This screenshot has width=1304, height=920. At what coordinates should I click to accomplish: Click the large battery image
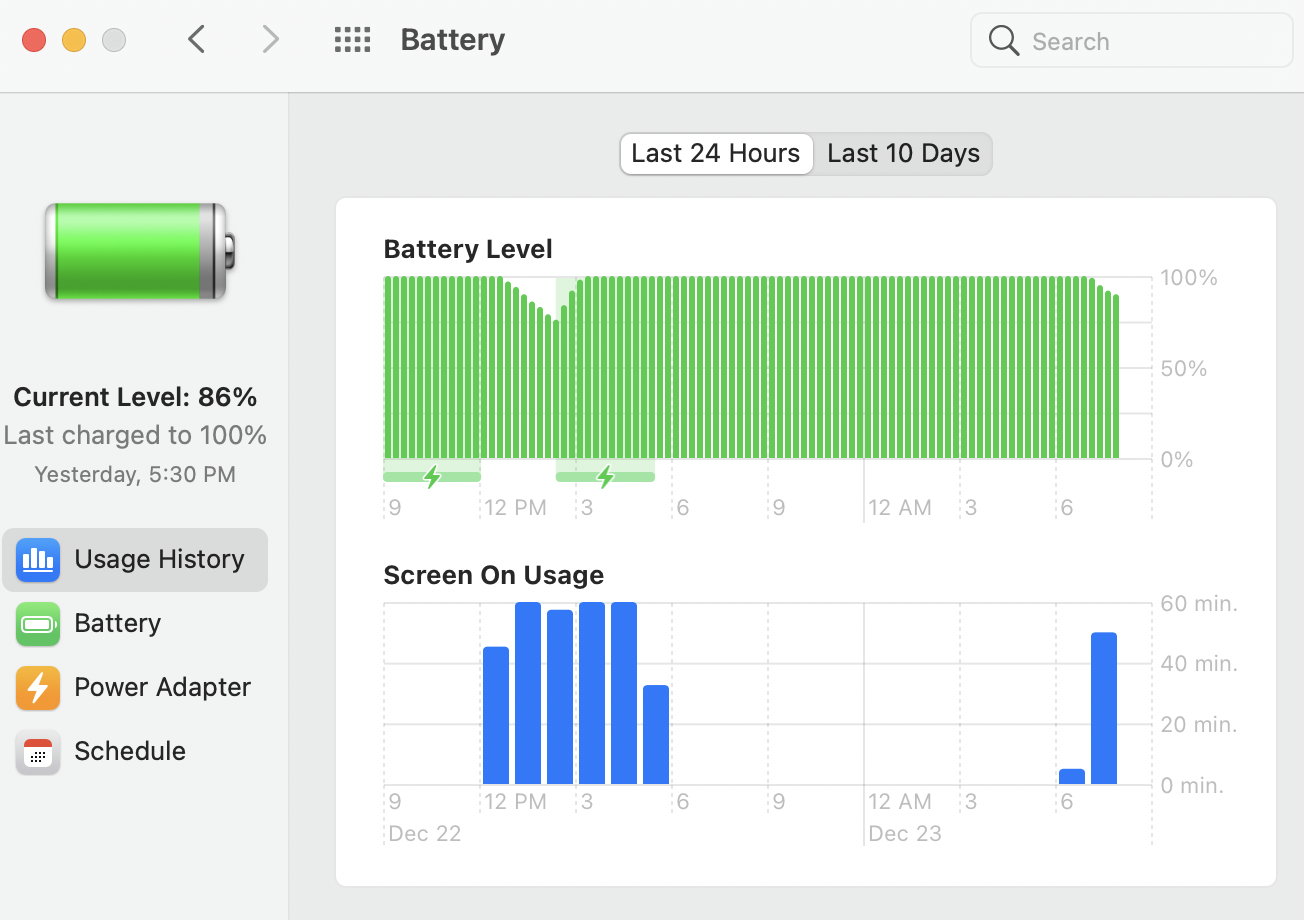click(x=139, y=251)
